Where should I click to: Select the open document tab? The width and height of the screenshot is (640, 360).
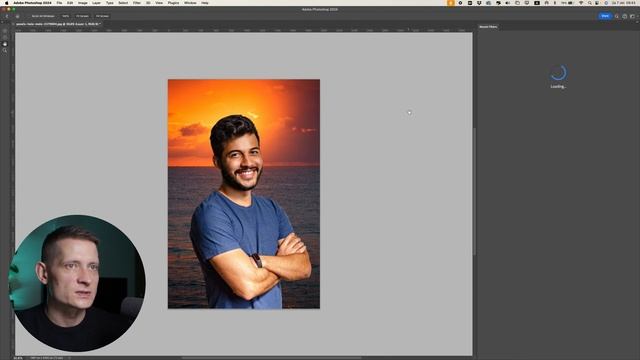coord(58,24)
